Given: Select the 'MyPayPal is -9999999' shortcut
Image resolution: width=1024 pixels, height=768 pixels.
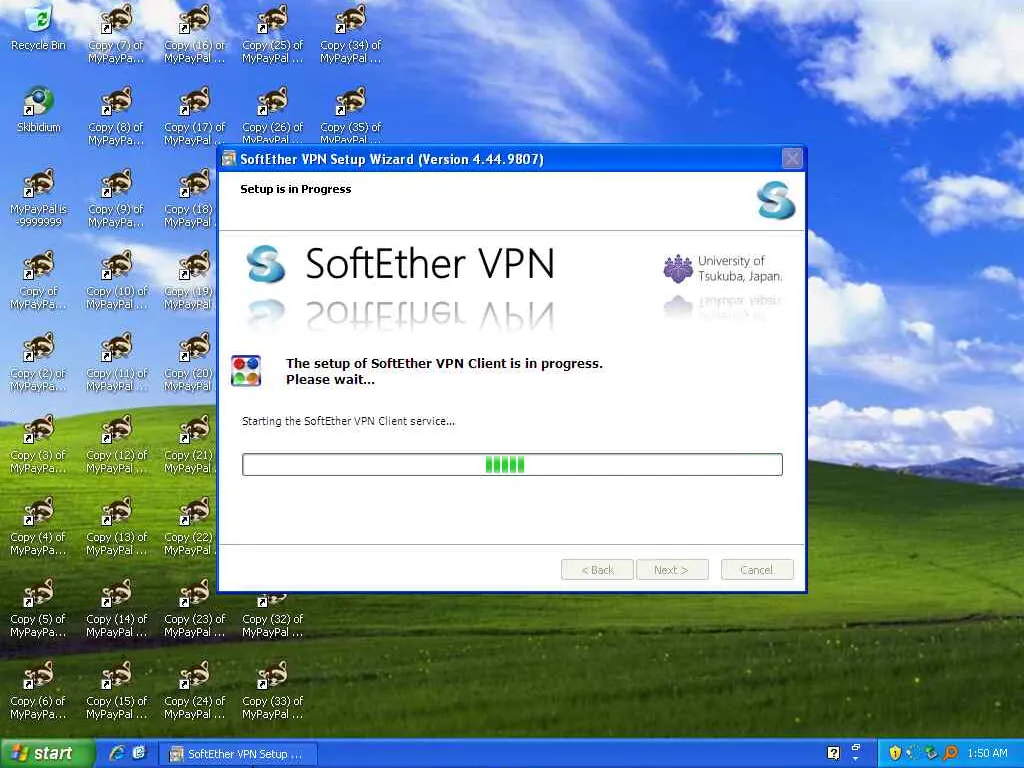Looking at the screenshot, I should [39, 198].
